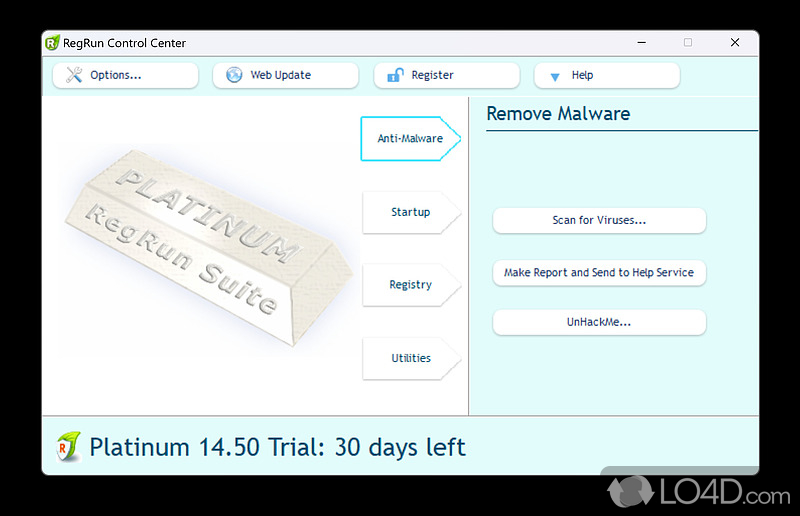Launch UnHackMe button
The width and height of the screenshot is (800, 516).
pyautogui.click(x=599, y=322)
